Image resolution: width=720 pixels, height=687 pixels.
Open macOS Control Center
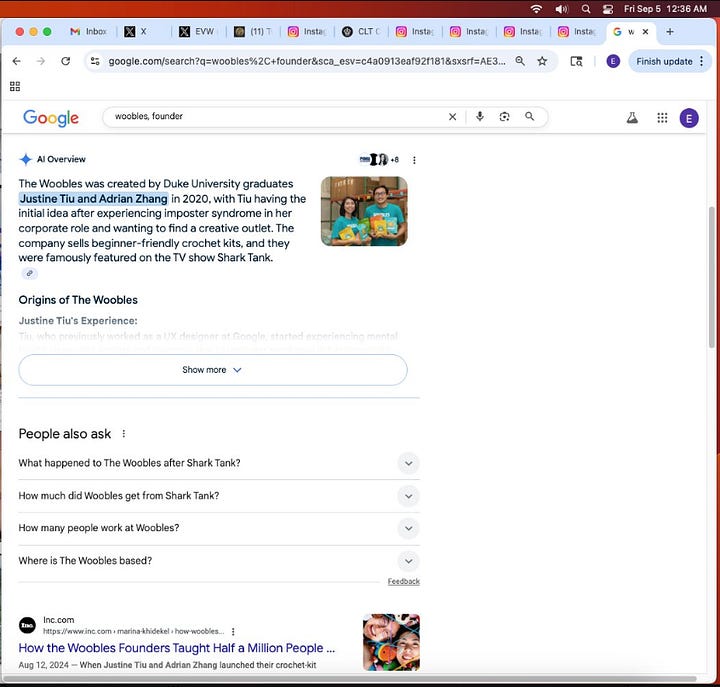click(x=608, y=9)
